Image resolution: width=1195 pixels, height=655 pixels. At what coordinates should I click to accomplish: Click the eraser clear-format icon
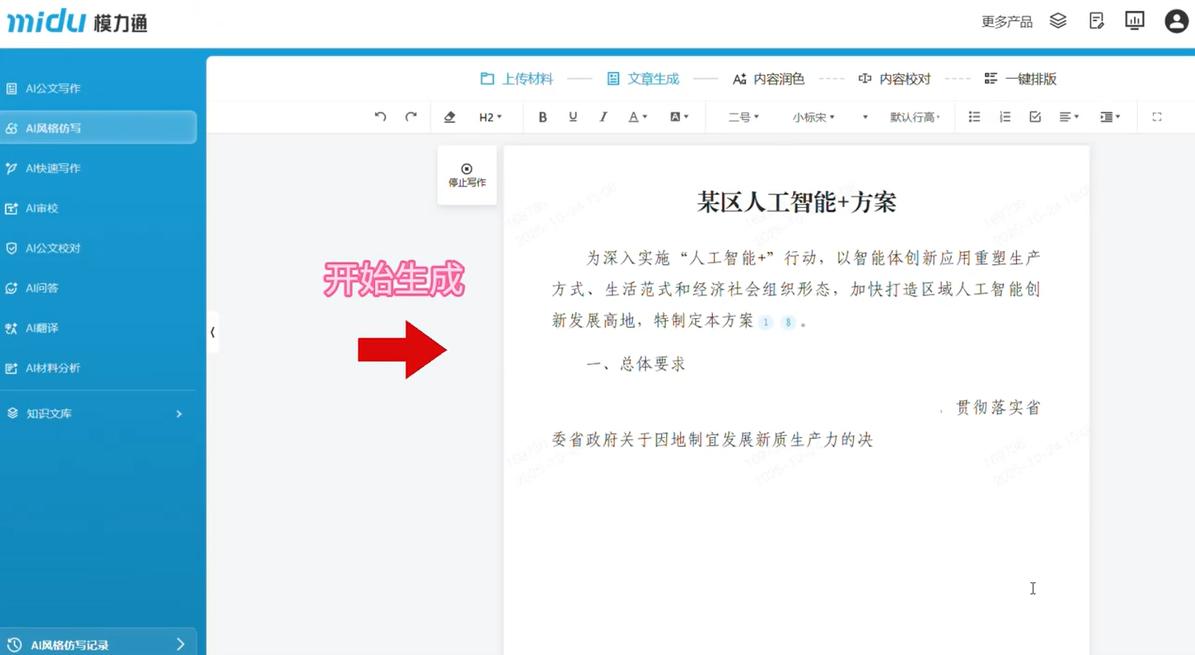pyautogui.click(x=449, y=117)
